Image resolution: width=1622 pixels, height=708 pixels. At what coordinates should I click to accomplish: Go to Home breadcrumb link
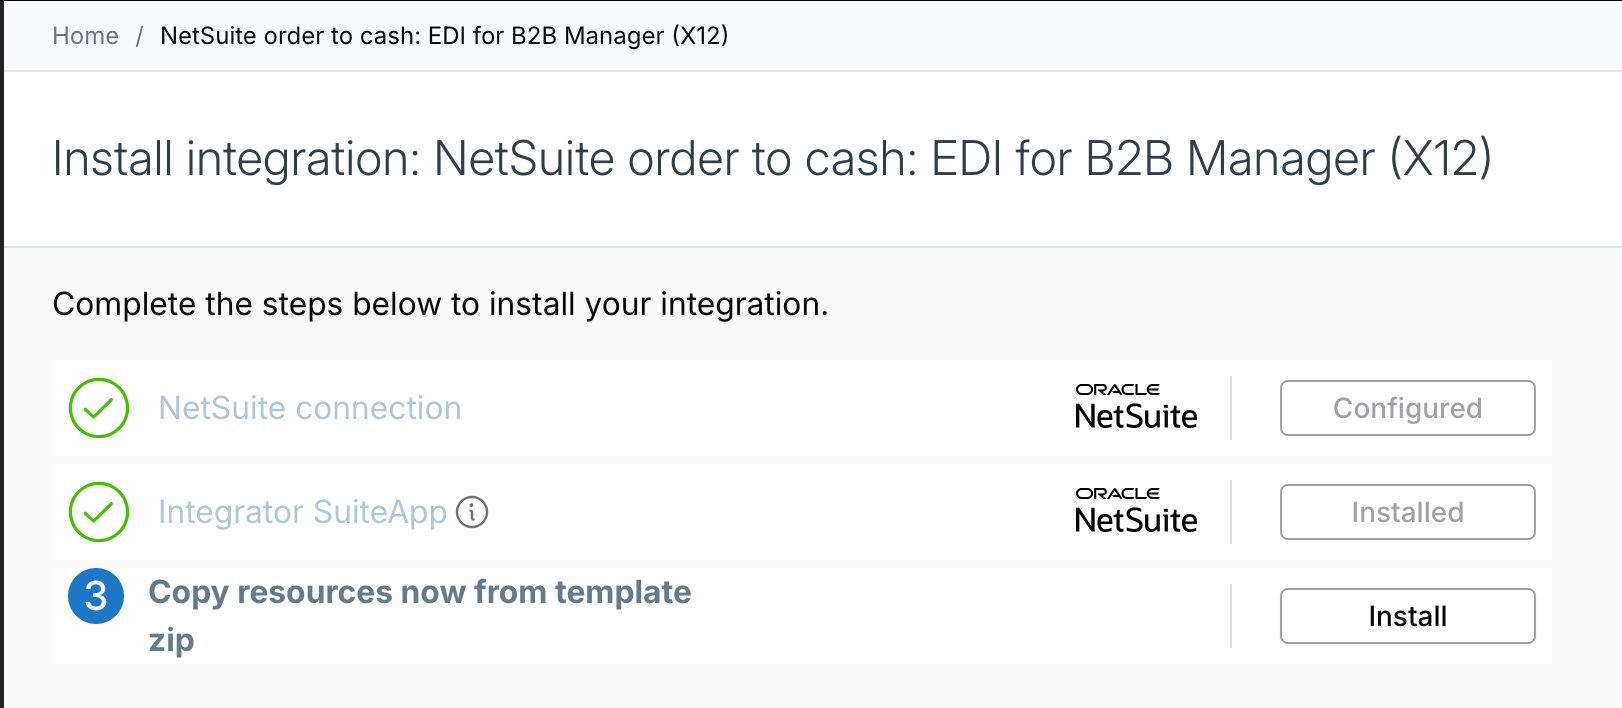[x=85, y=36]
